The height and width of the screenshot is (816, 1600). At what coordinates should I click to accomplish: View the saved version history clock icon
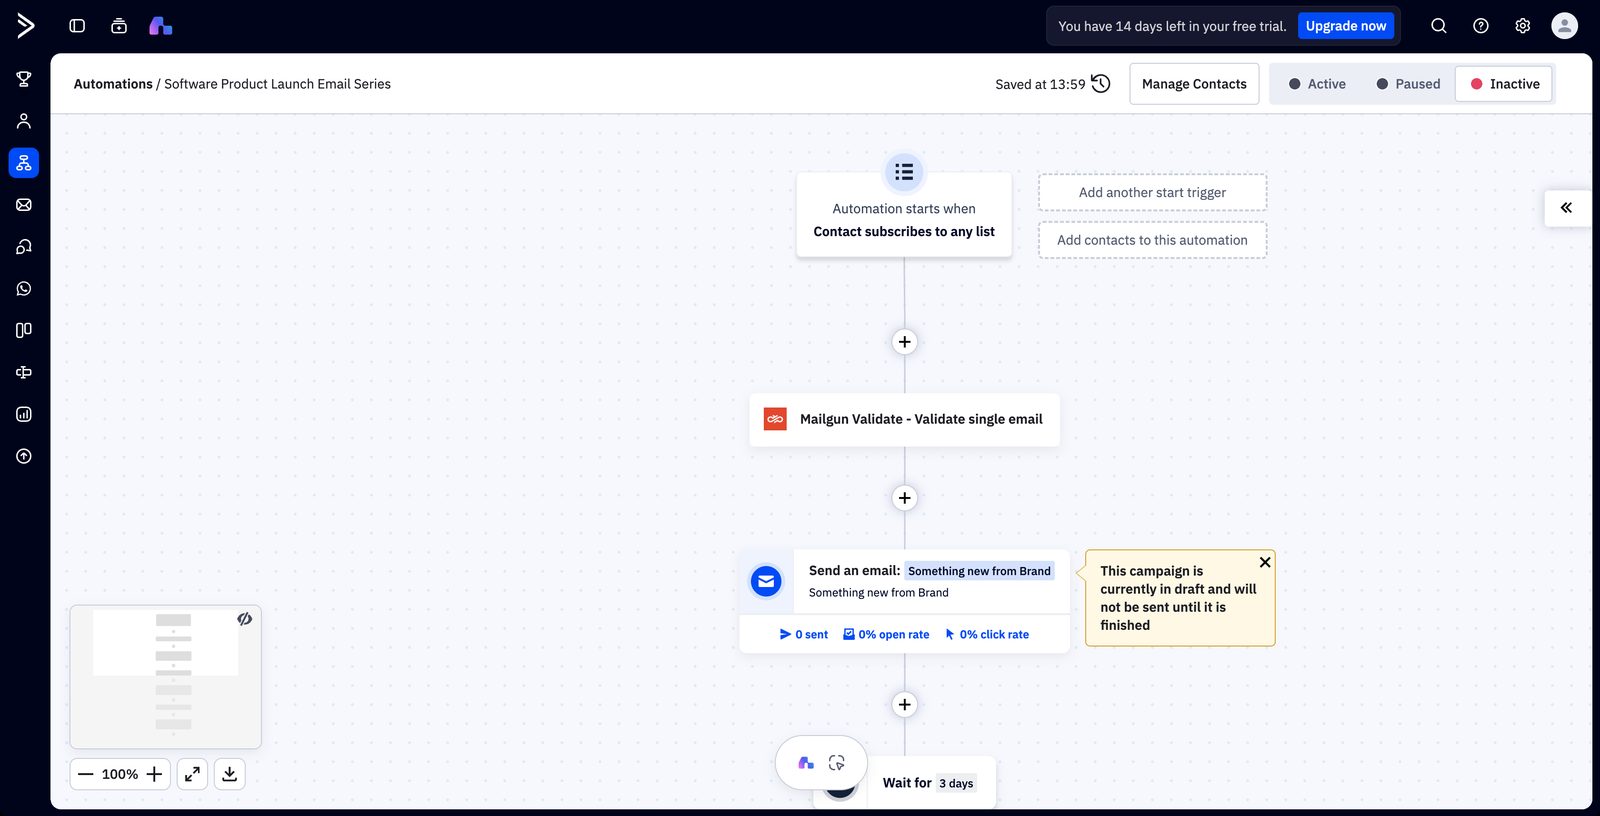tap(1101, 84)
